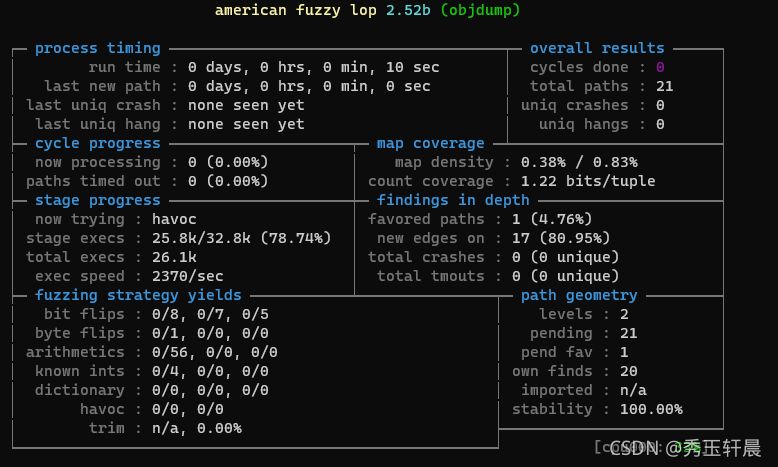Select the 'map coverage' section header
The image size is (778, 467).
(x=430, y=143)
